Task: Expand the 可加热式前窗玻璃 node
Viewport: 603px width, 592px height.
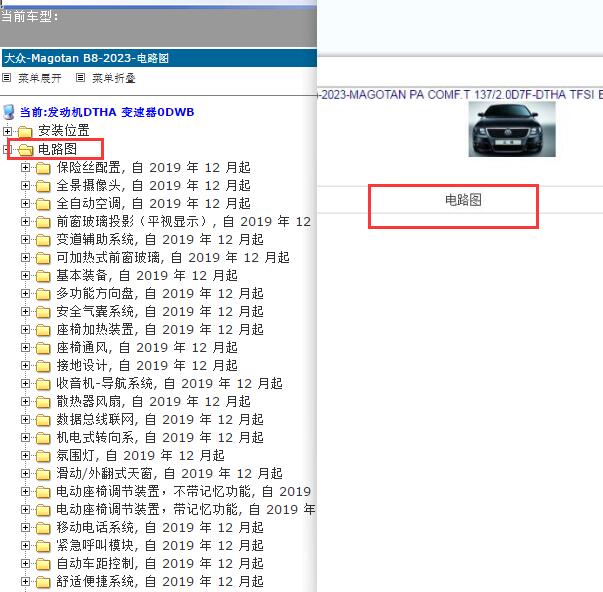Action: [x=25, y=257]
